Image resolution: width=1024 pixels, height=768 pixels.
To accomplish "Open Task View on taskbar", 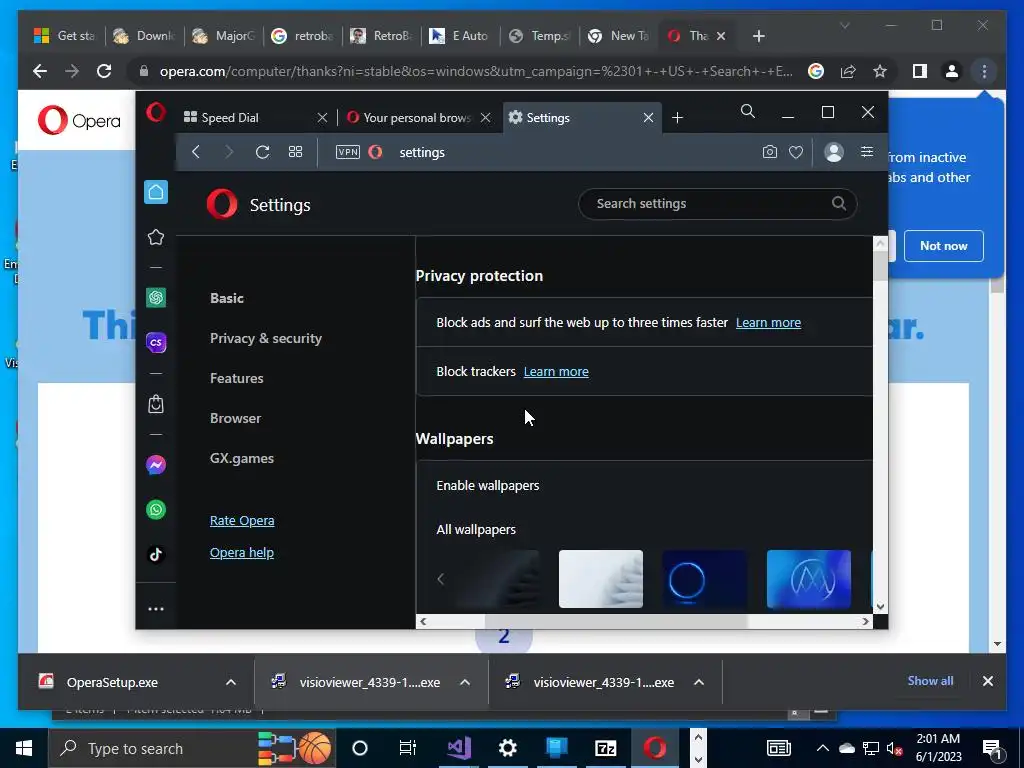I will pos(408,748).
